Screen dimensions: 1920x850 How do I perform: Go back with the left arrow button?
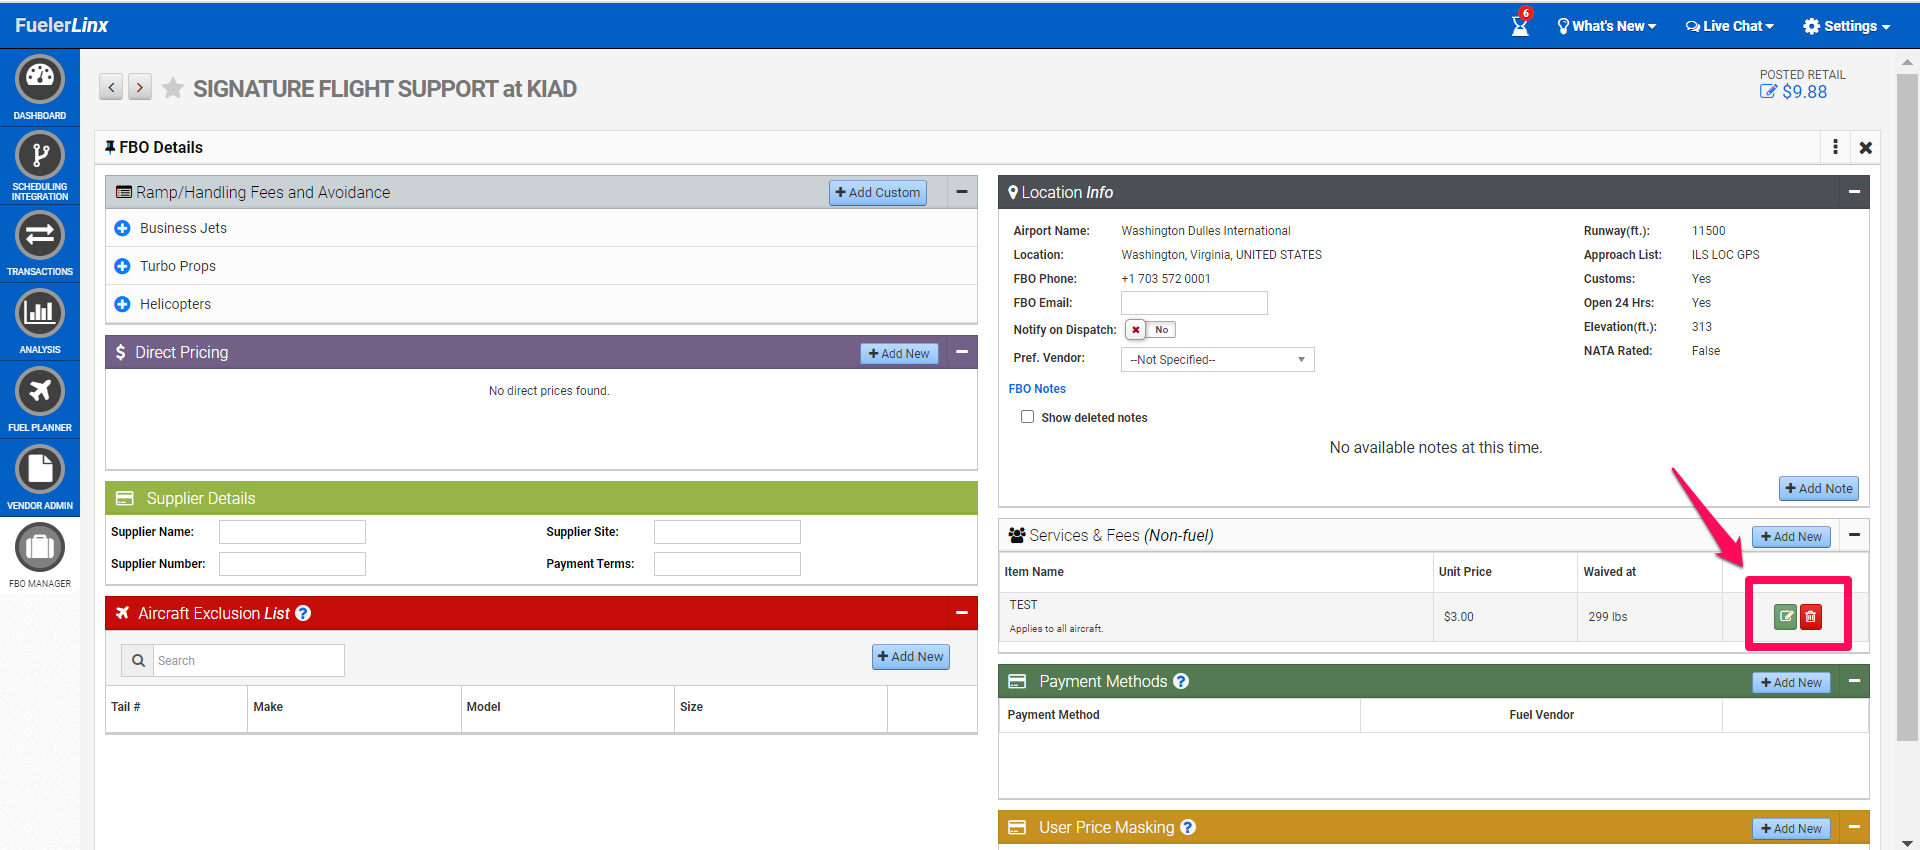coord(111,87)
